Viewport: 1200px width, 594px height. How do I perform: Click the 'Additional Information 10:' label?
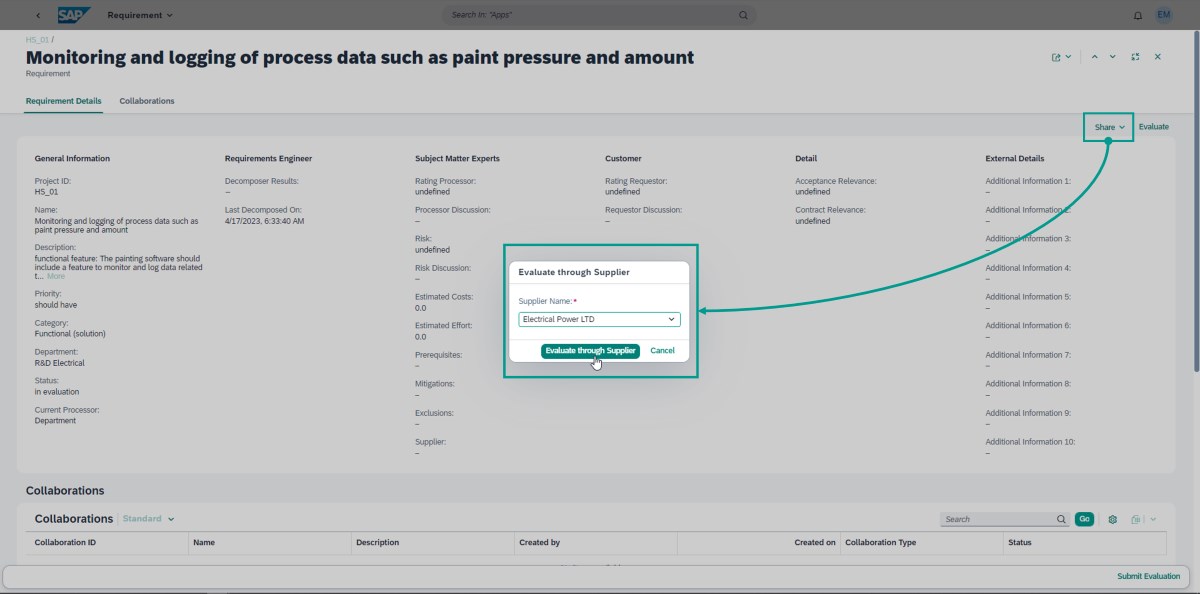point(1031,442)
